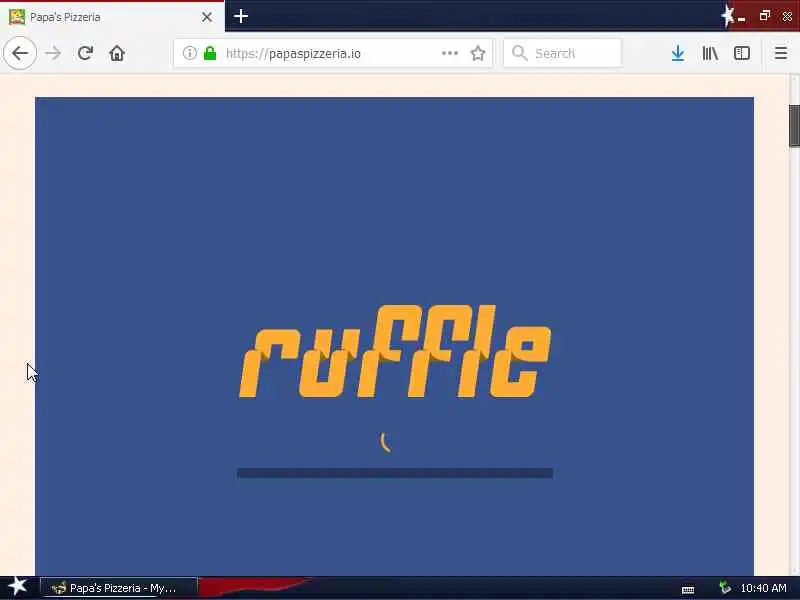Click the papaspizzeria.io URL field
Viewport: 800px width, 600px height.
click(333, 53)
